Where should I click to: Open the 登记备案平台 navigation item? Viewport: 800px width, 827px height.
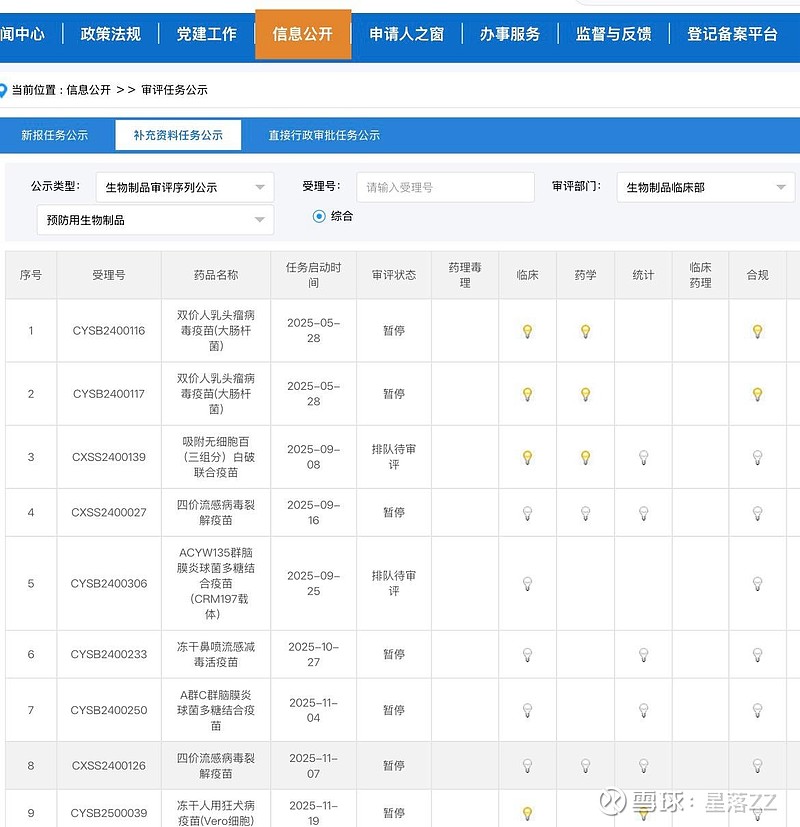coord(732,34)
